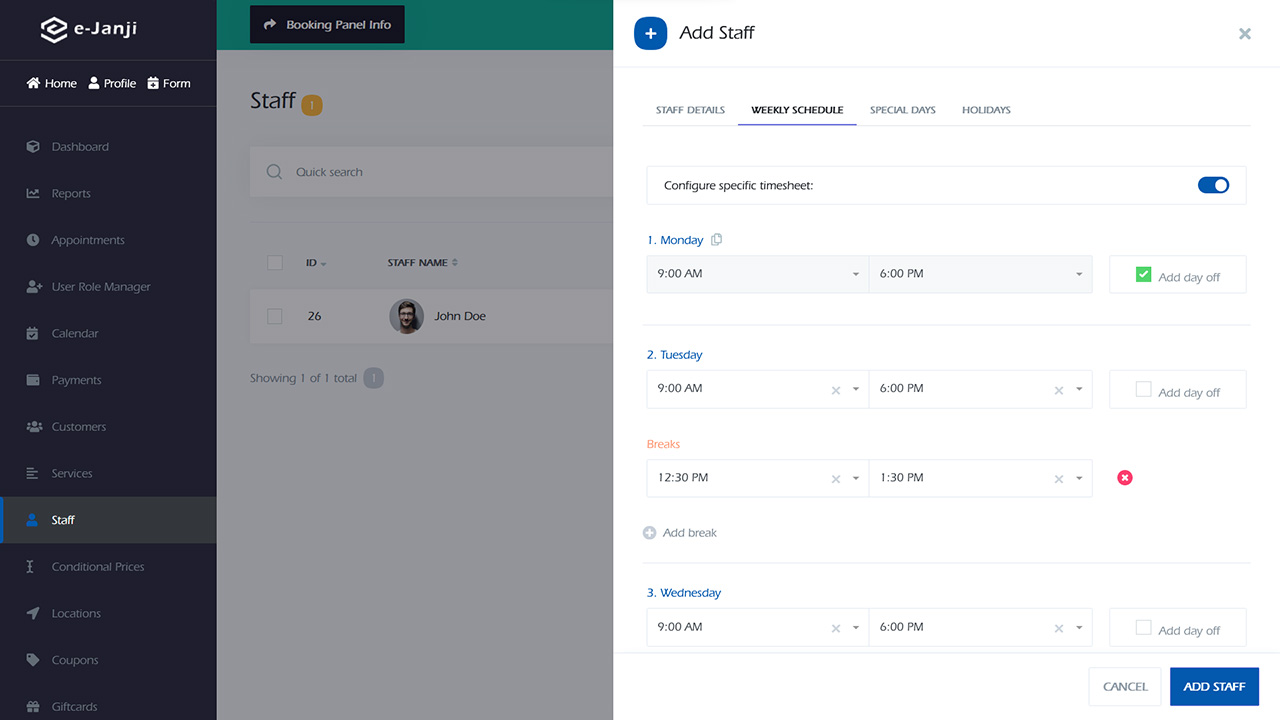Open User Role Manager icon
The height and width of the screenshot is (720, 1280).
(x=33, y=287)
